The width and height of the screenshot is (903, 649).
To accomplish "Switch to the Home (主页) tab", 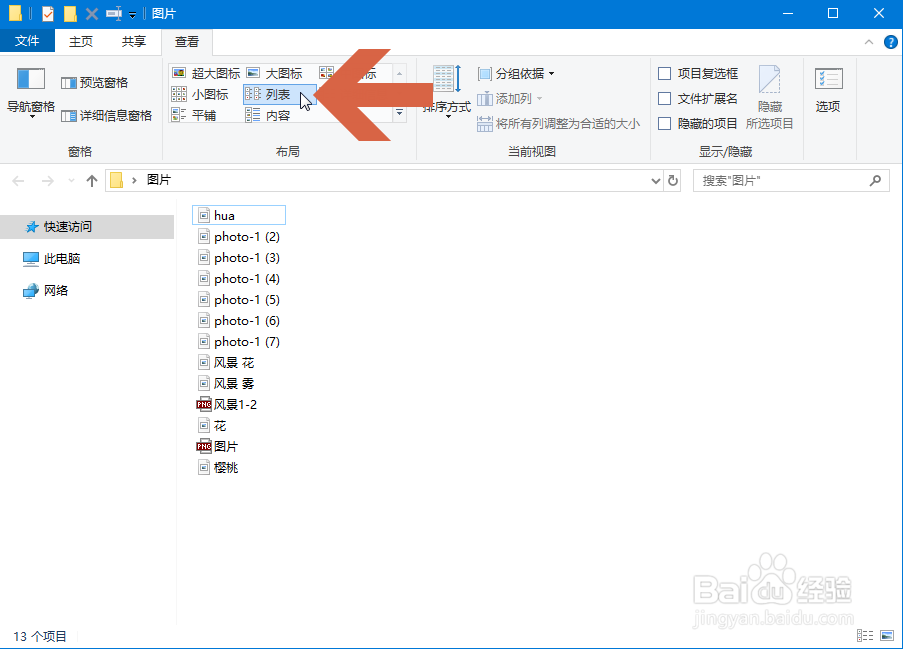I will point(81,41).
